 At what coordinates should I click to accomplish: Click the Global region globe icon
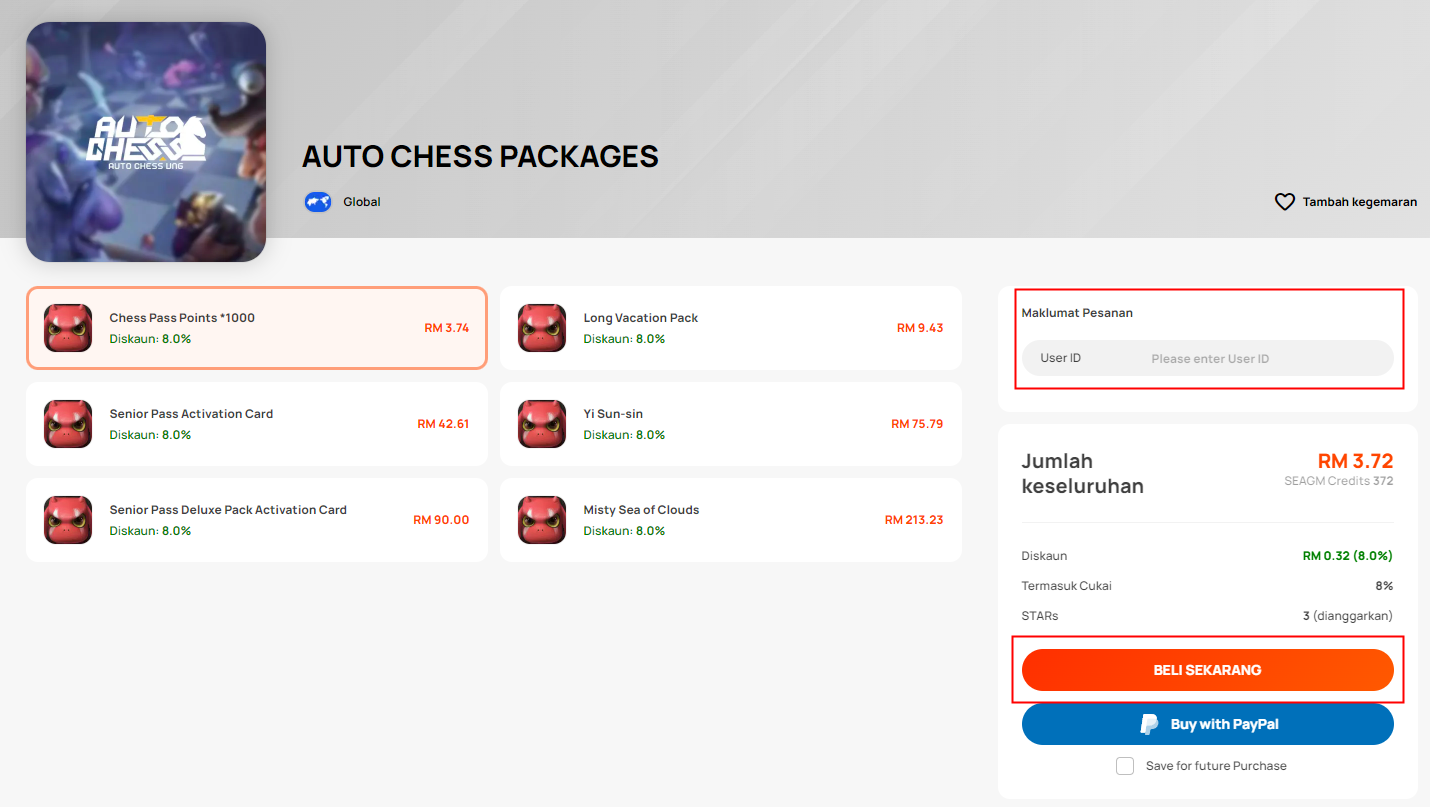318,202
